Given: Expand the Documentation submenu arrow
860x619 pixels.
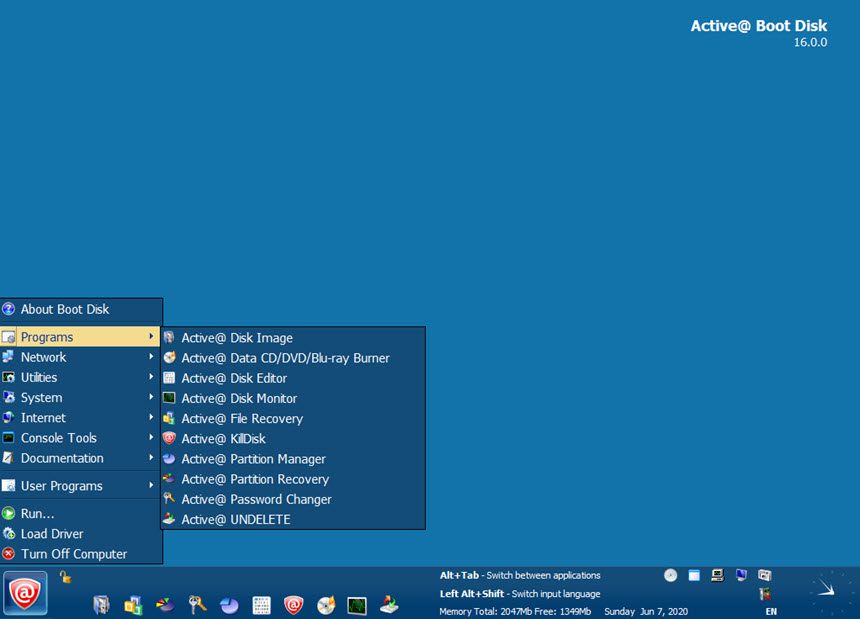Looking at the screenshot, I should pos(151,458).
